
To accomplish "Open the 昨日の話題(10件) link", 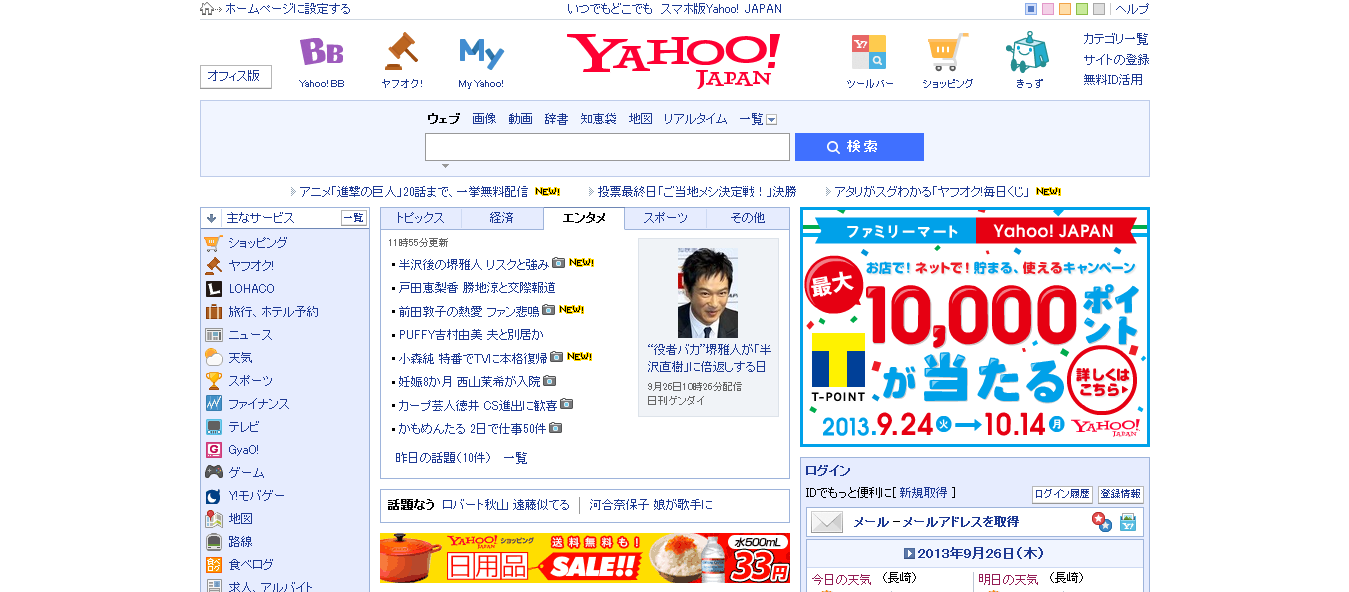I will click(x=443, y=458).
